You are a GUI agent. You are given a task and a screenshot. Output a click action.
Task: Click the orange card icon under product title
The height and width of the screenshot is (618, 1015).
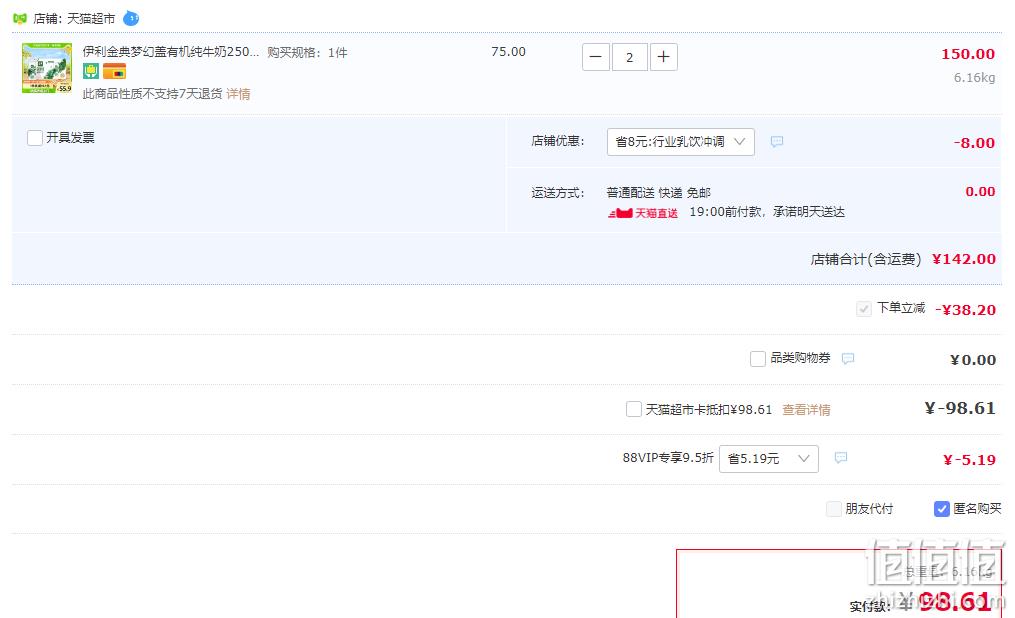(115, 71)
